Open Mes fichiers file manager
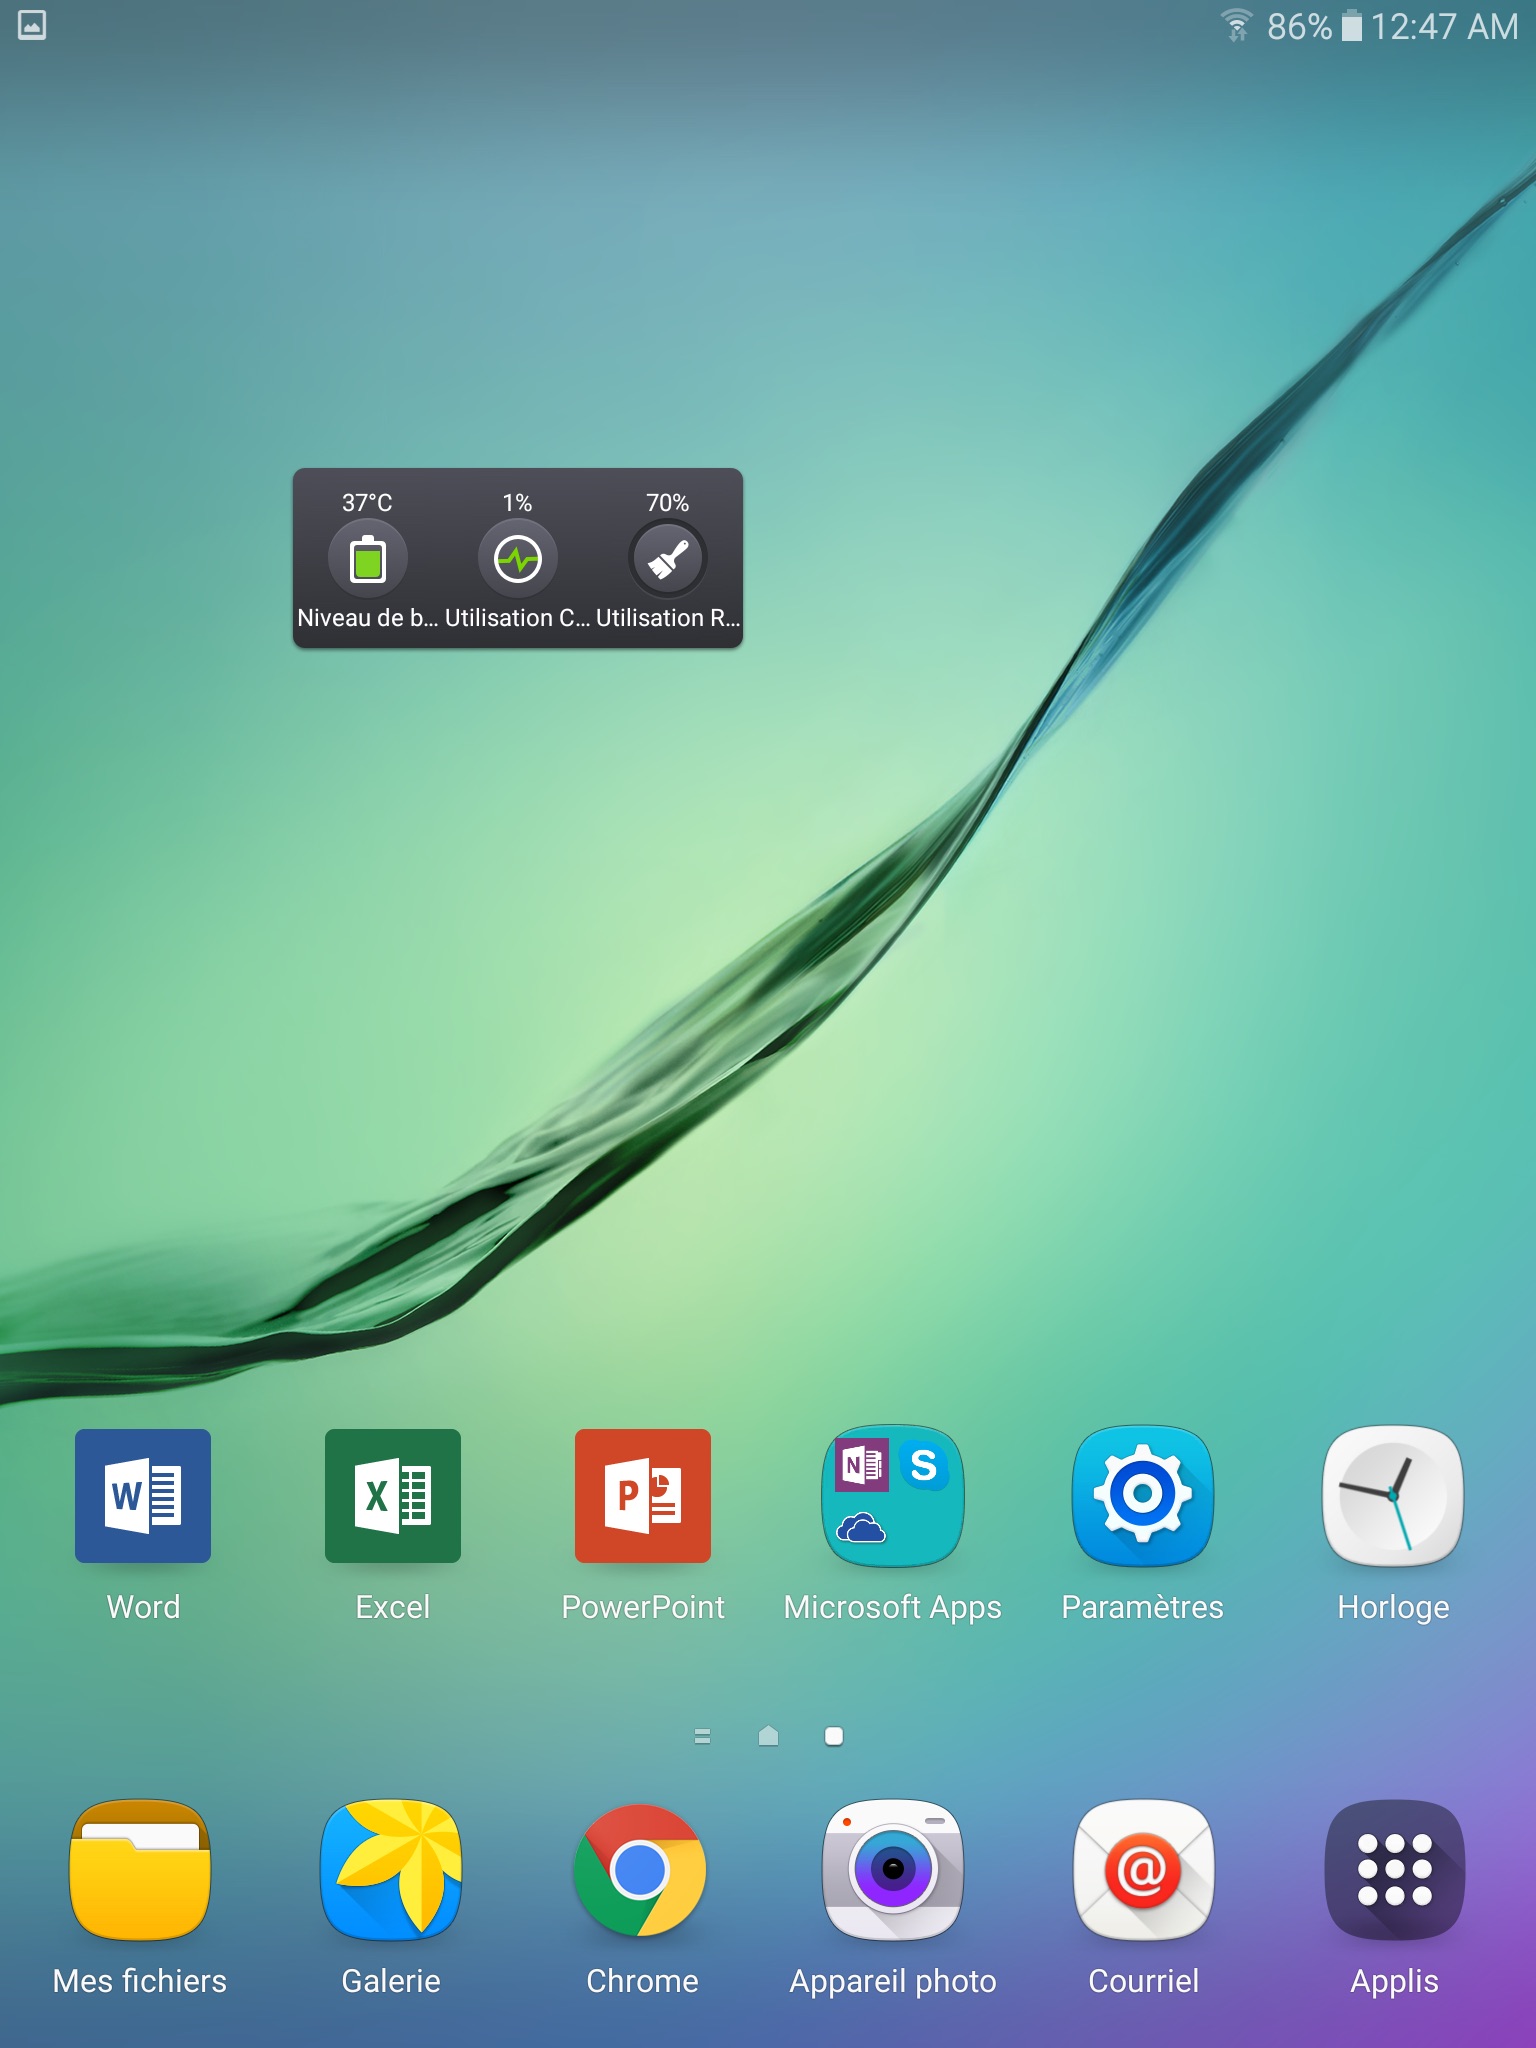 pos(140,1870)
